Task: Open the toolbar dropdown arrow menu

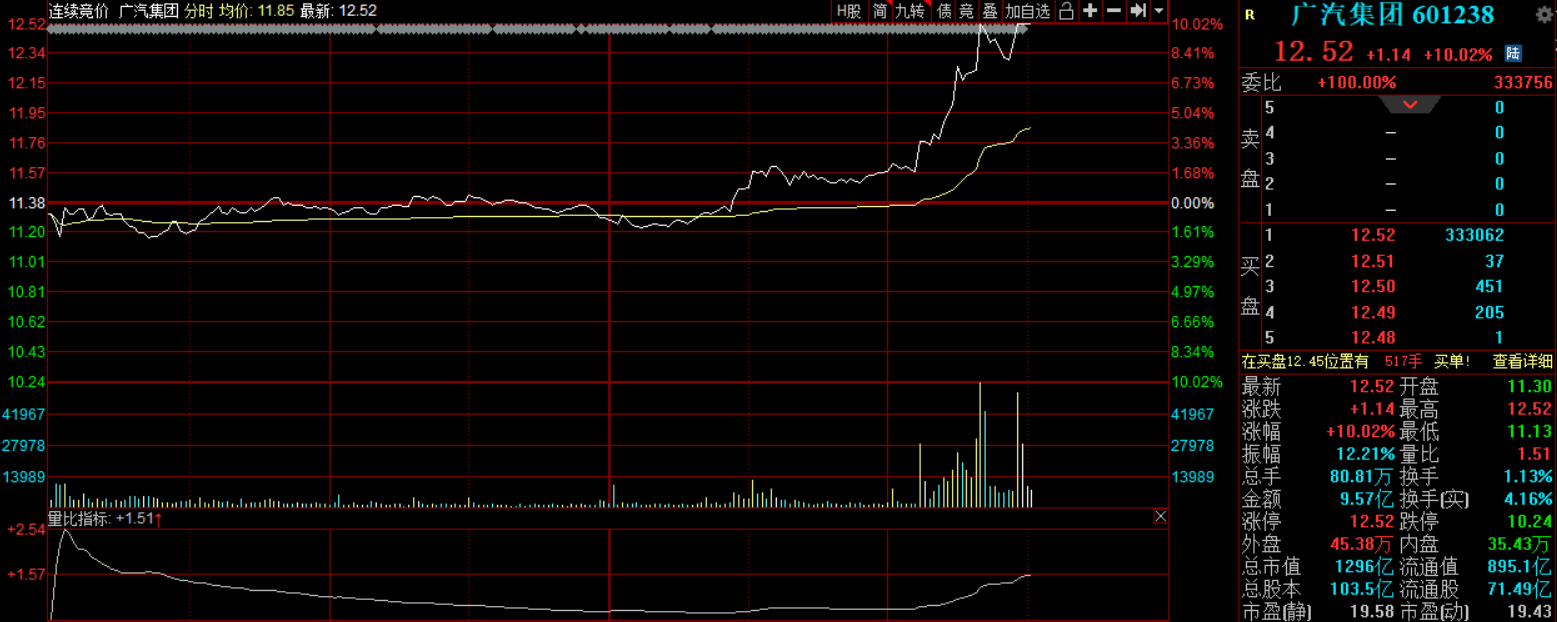Action: pos(1159,11)
